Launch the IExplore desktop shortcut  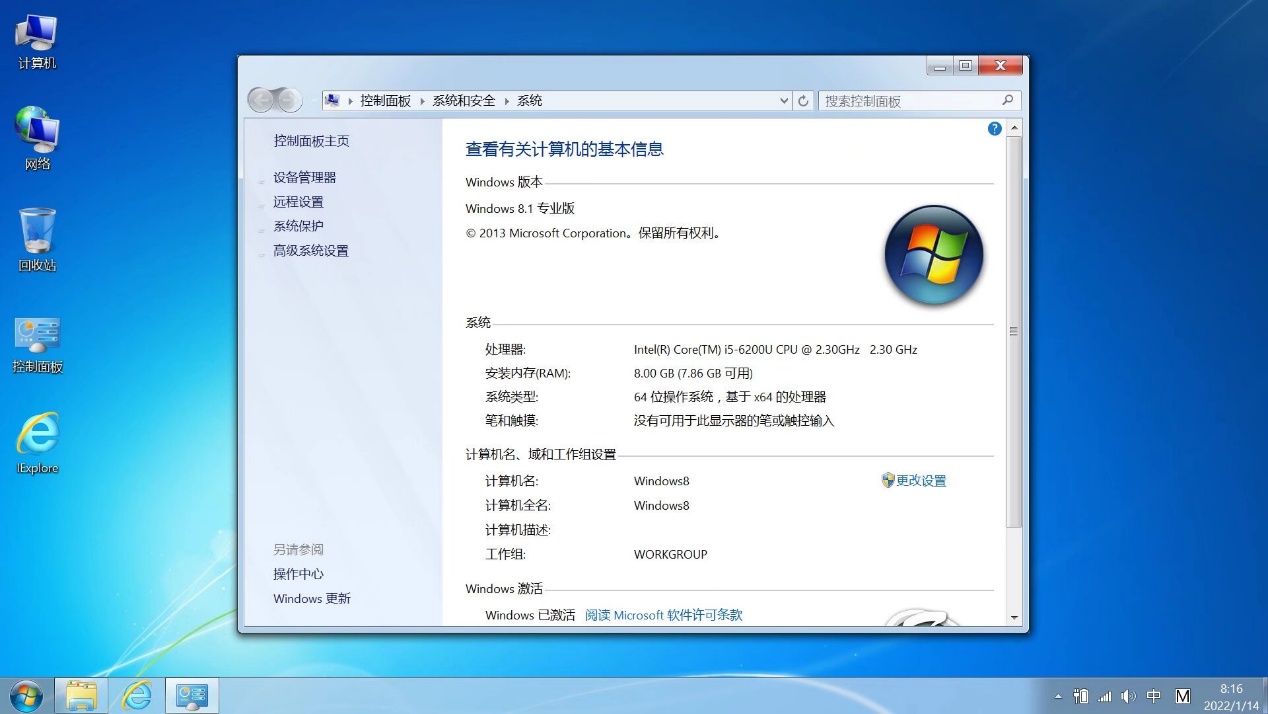coord(37,442)
